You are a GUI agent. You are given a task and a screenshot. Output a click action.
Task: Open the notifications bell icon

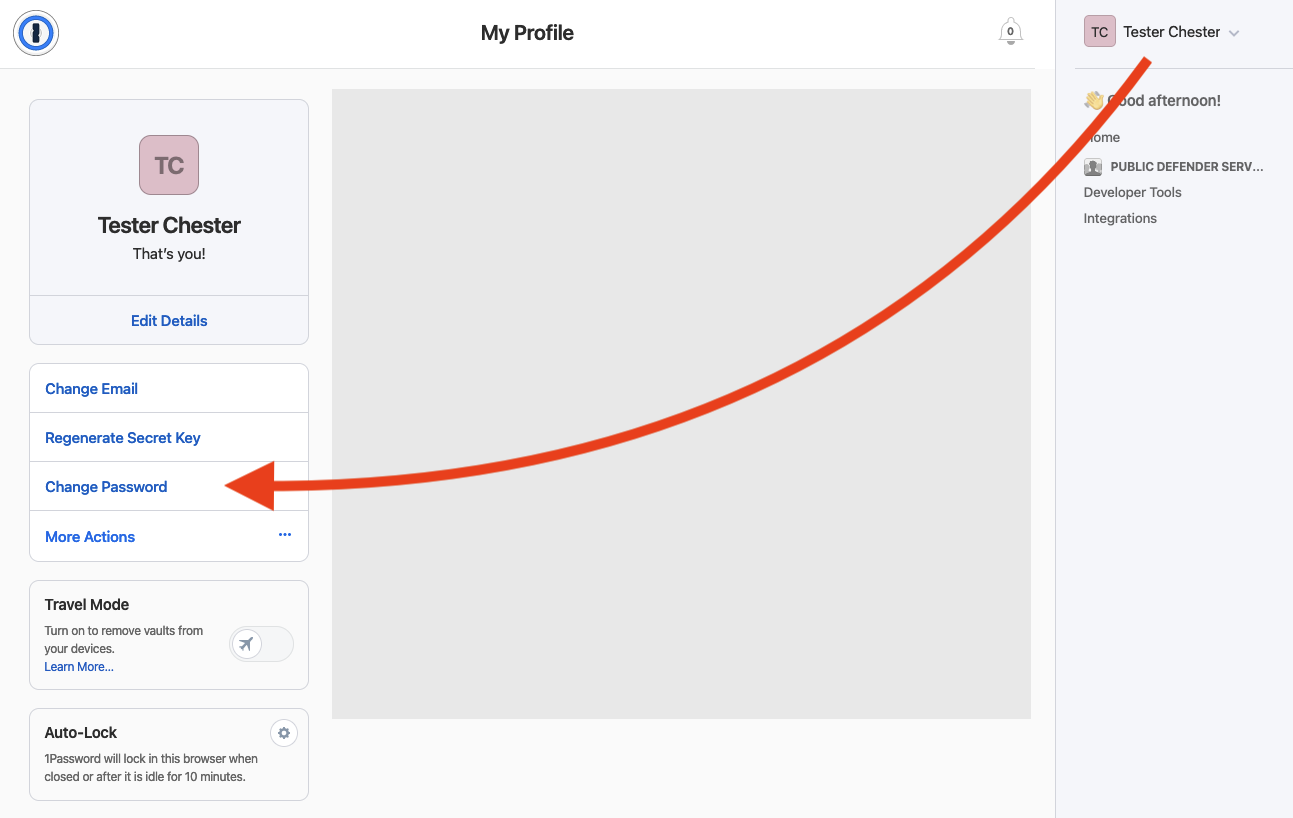pos(1010,32)
